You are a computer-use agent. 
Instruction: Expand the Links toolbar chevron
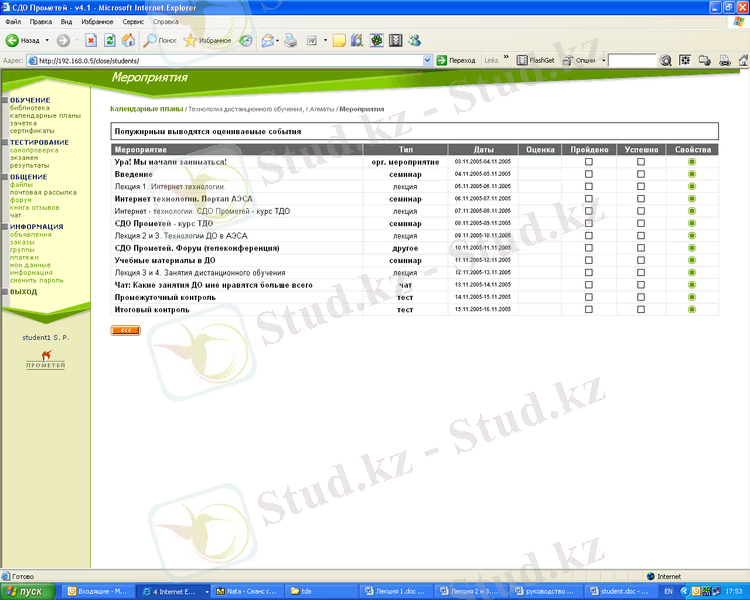tap(506, 57)
